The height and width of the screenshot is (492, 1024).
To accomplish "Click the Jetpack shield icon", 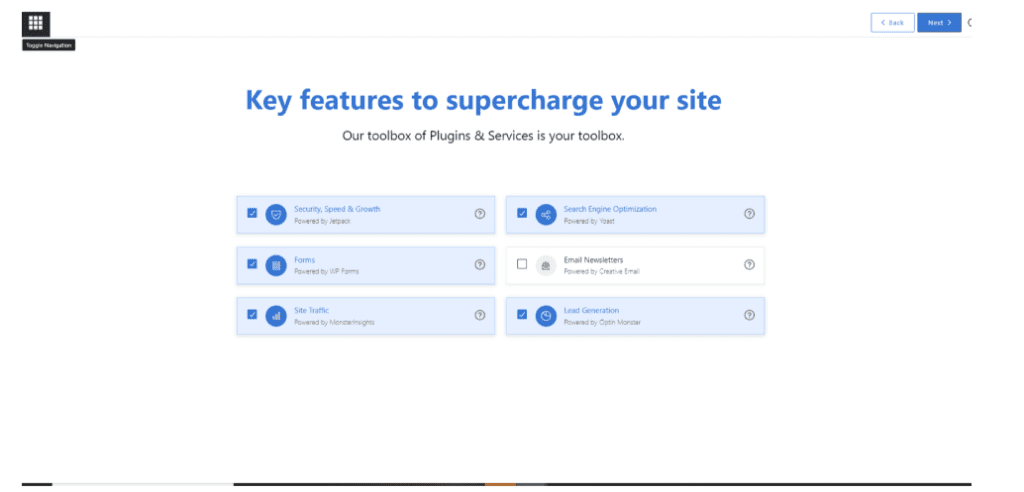I will pos(276,214).
